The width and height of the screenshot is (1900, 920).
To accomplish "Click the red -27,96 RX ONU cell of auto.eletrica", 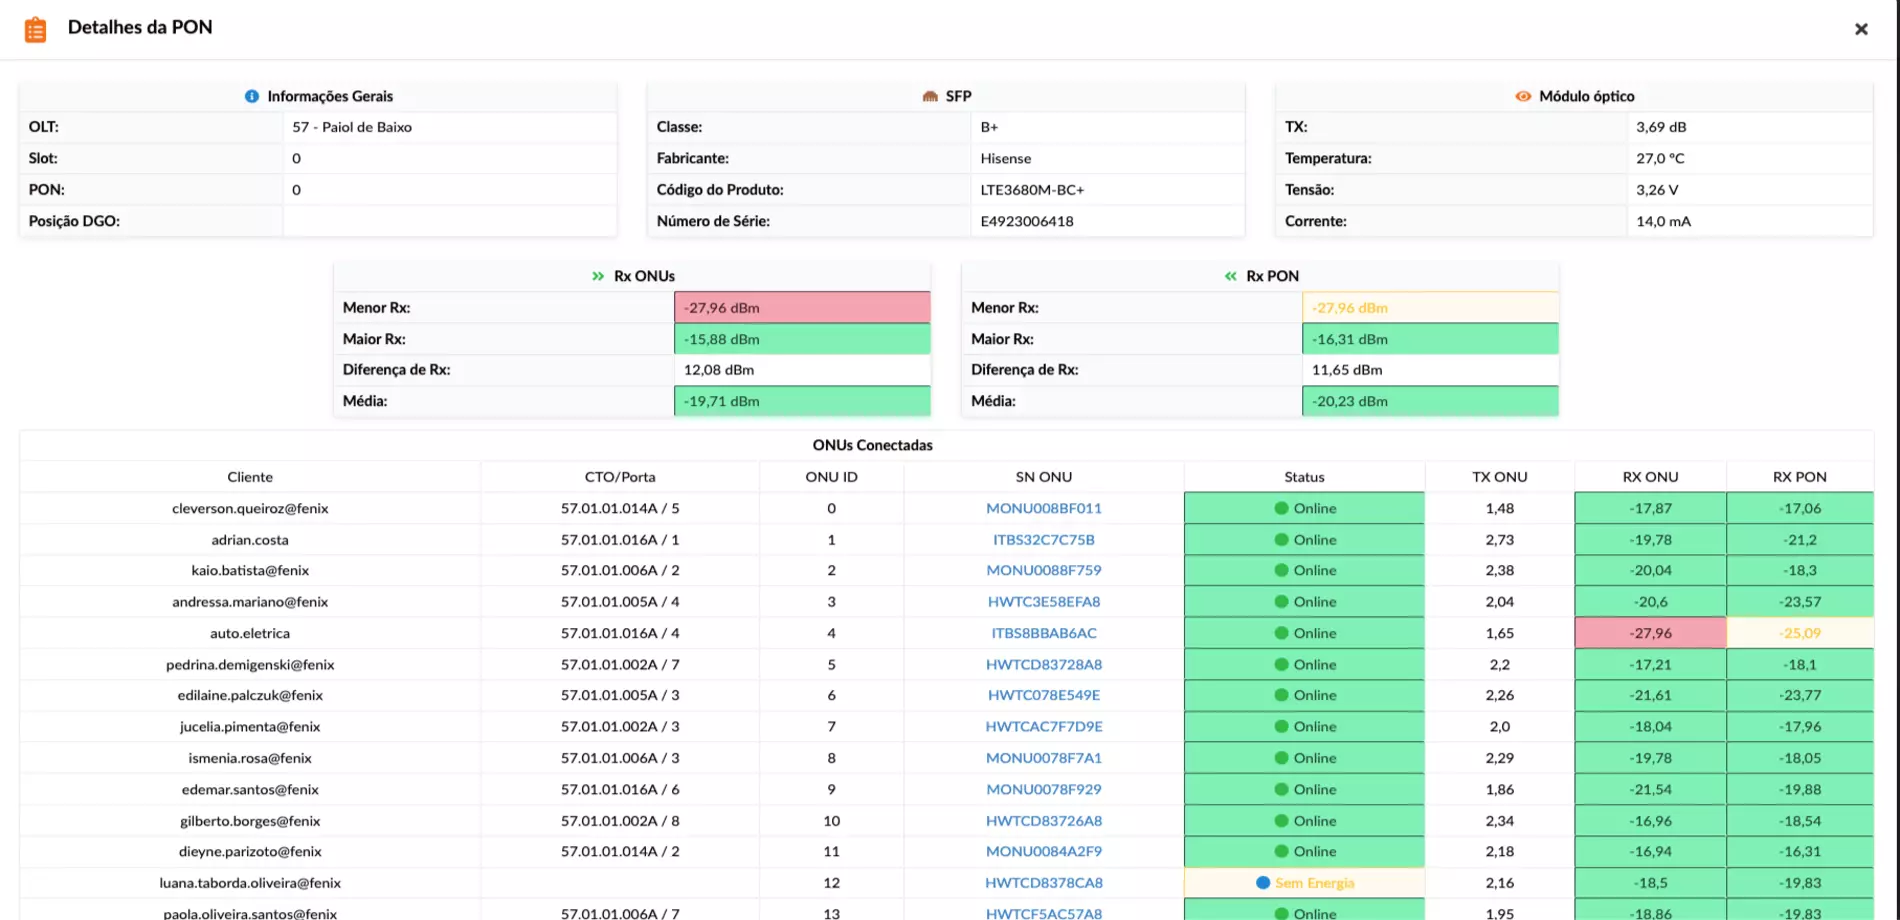I will [x=1651, y=633].
